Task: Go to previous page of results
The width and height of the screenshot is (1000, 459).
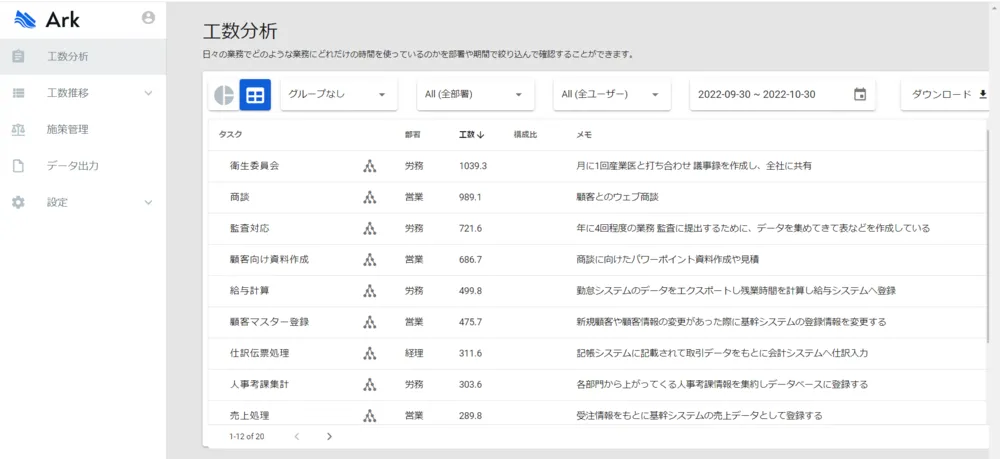Action: tap(297, 437)
